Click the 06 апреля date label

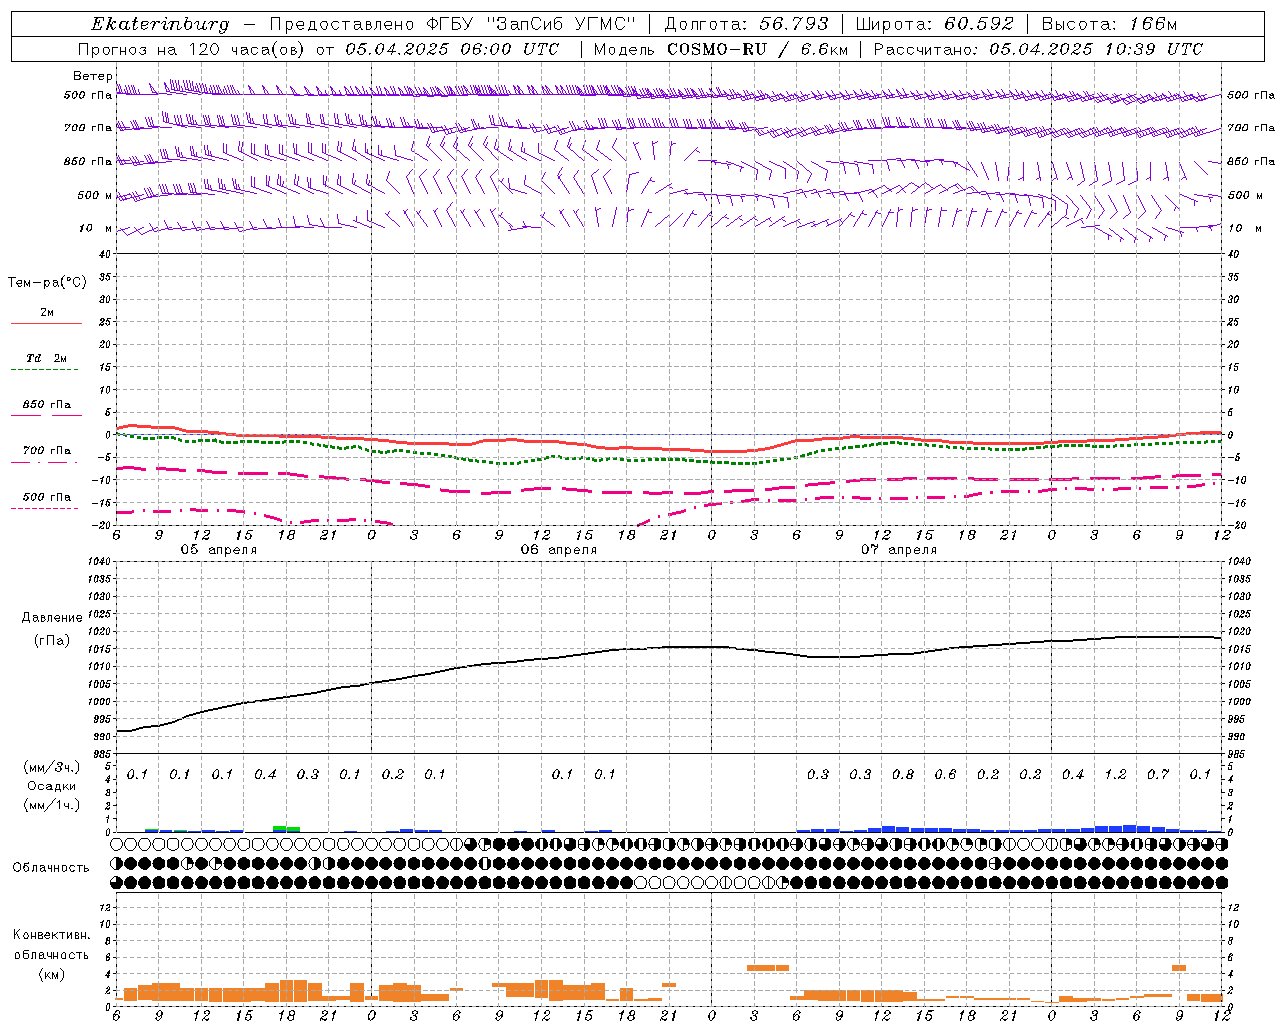(x=558, y=550)
